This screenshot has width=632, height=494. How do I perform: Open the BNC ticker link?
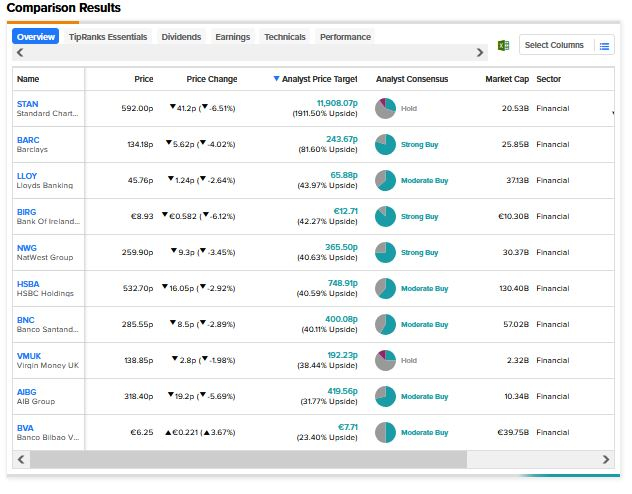pos(26,320)
